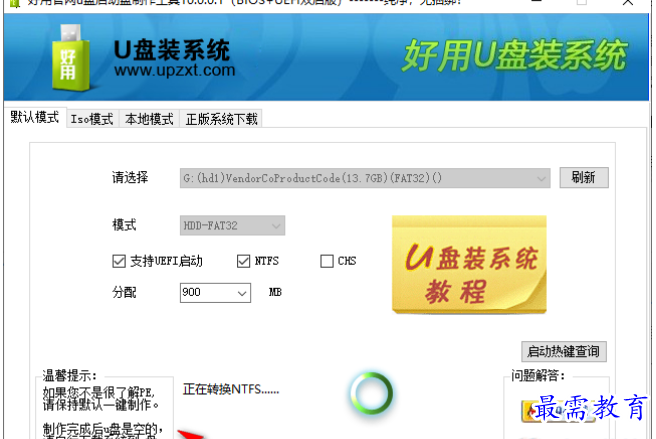
Task: Click the 分配 label
Action: click(x=124, y=292)
